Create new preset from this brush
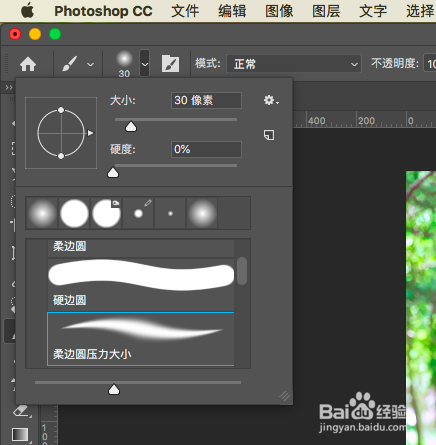 pos(269,135)
